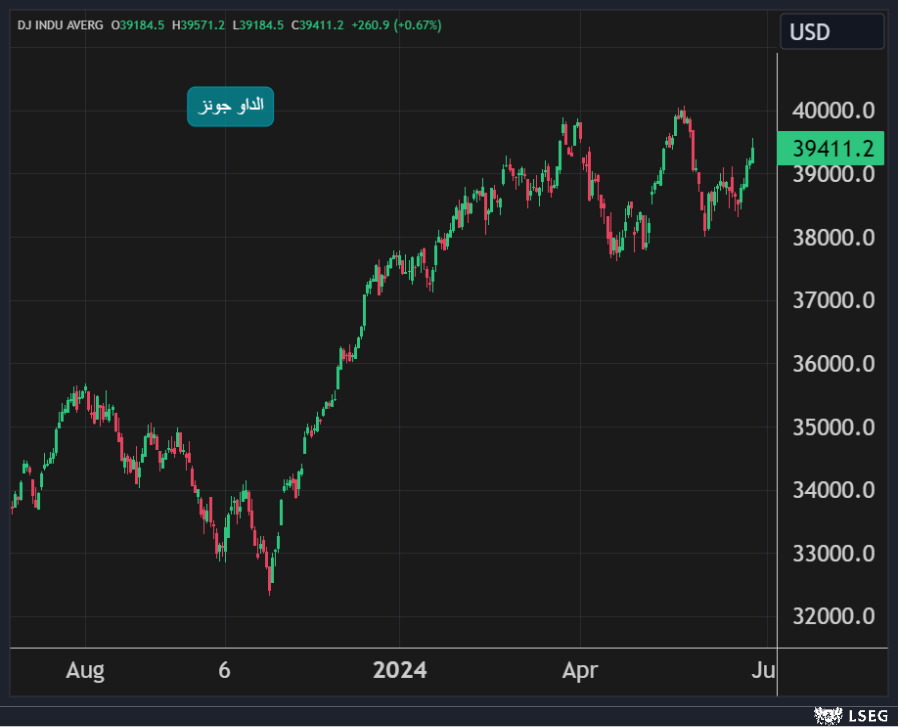Click the 36000.0 price axis label
The height and width of the screenshot is (727, 898).
point(834,364)
